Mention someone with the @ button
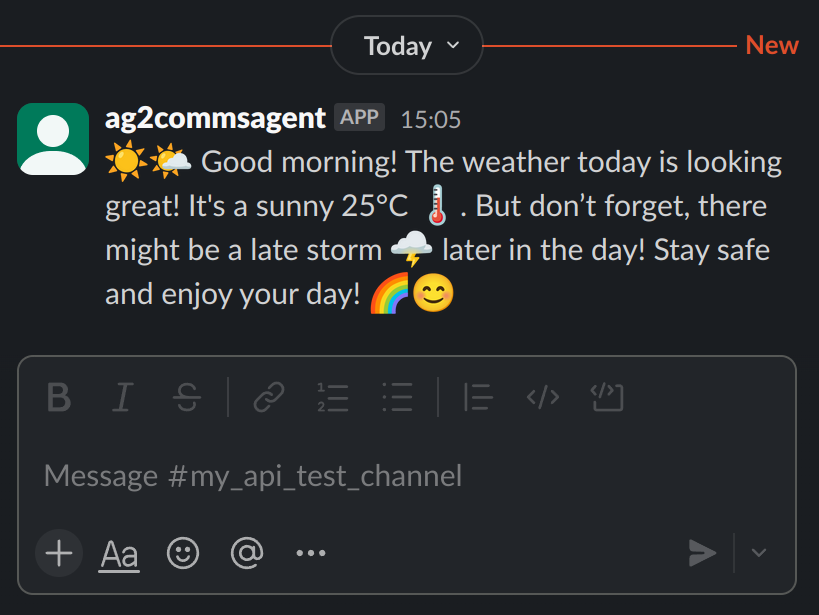 (246, 553)
